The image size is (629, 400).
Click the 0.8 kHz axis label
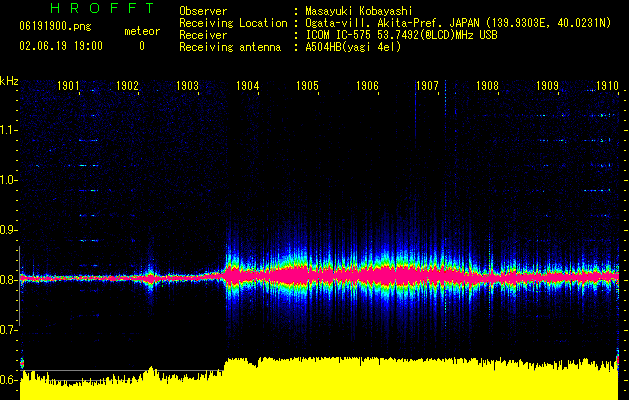9,280
